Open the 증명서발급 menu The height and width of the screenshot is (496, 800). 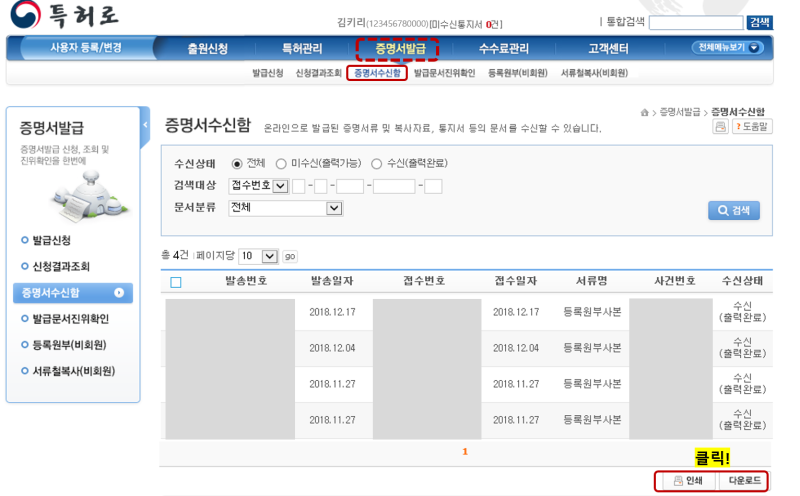(x=400, y=48)
